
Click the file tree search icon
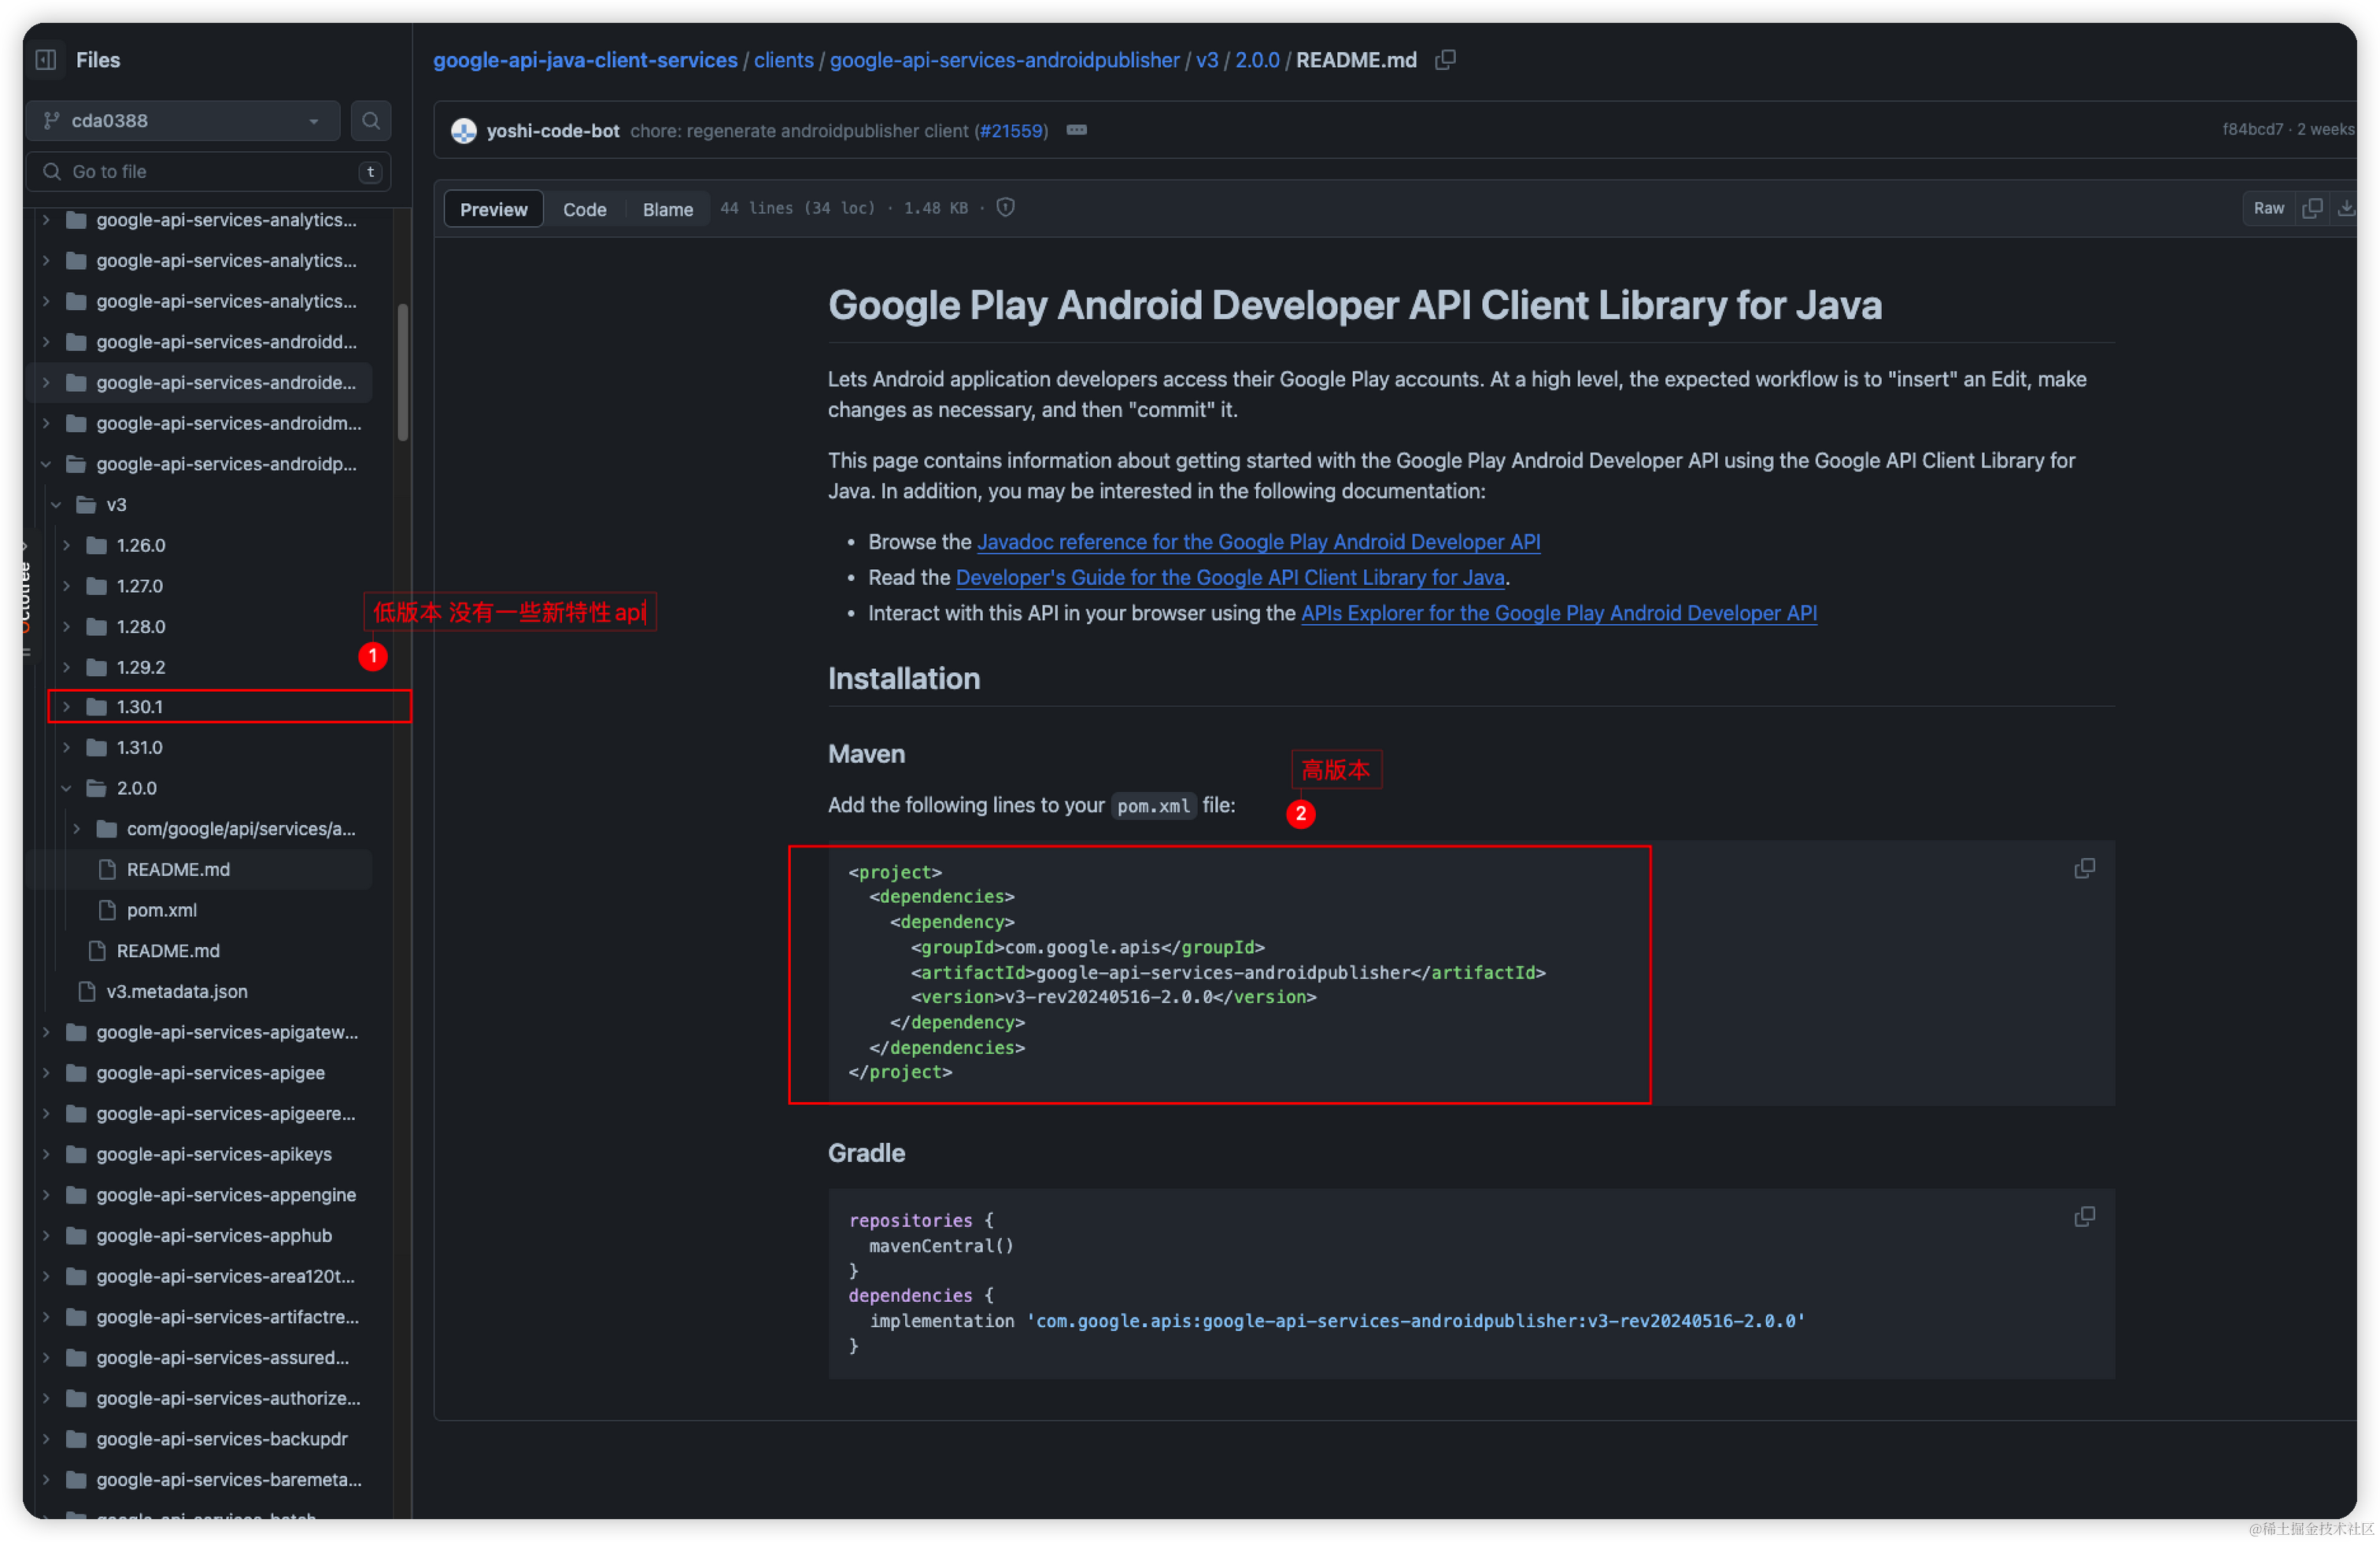(371, 121)
